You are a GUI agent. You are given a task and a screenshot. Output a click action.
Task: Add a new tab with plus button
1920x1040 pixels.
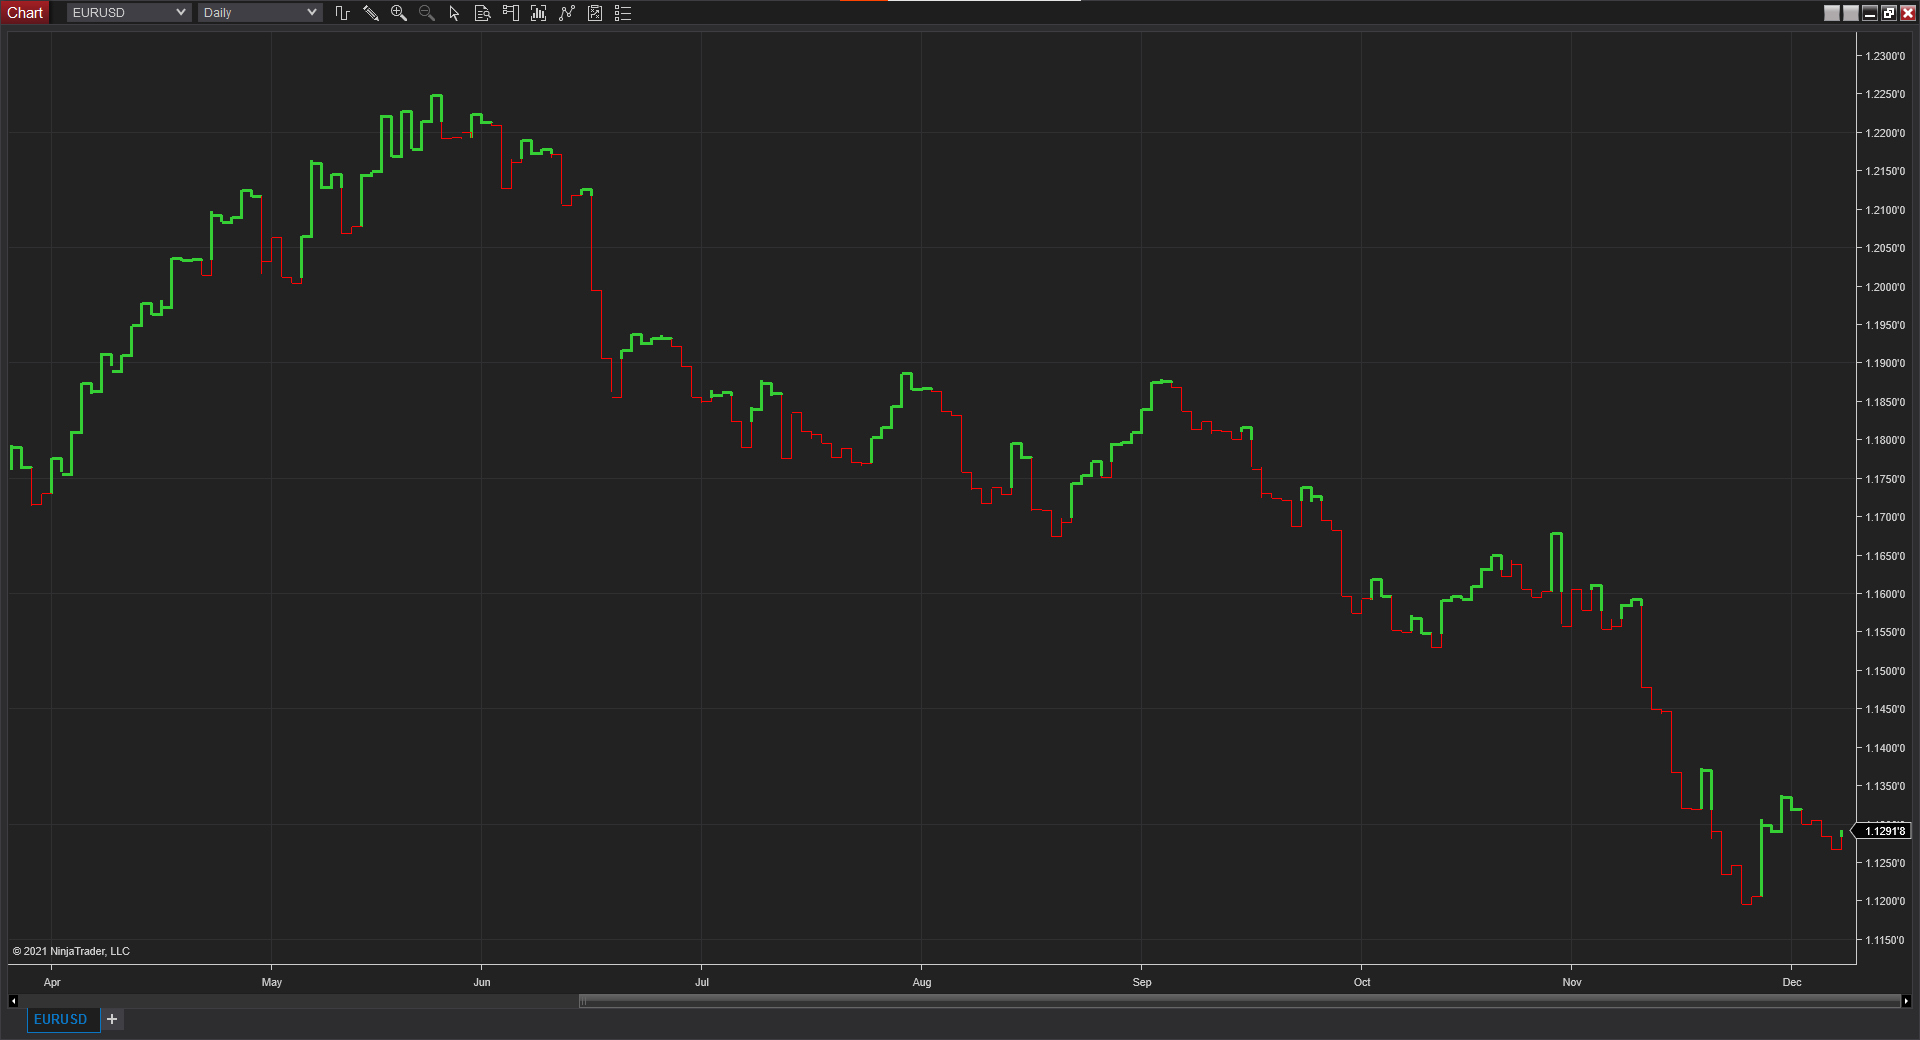112,1019
